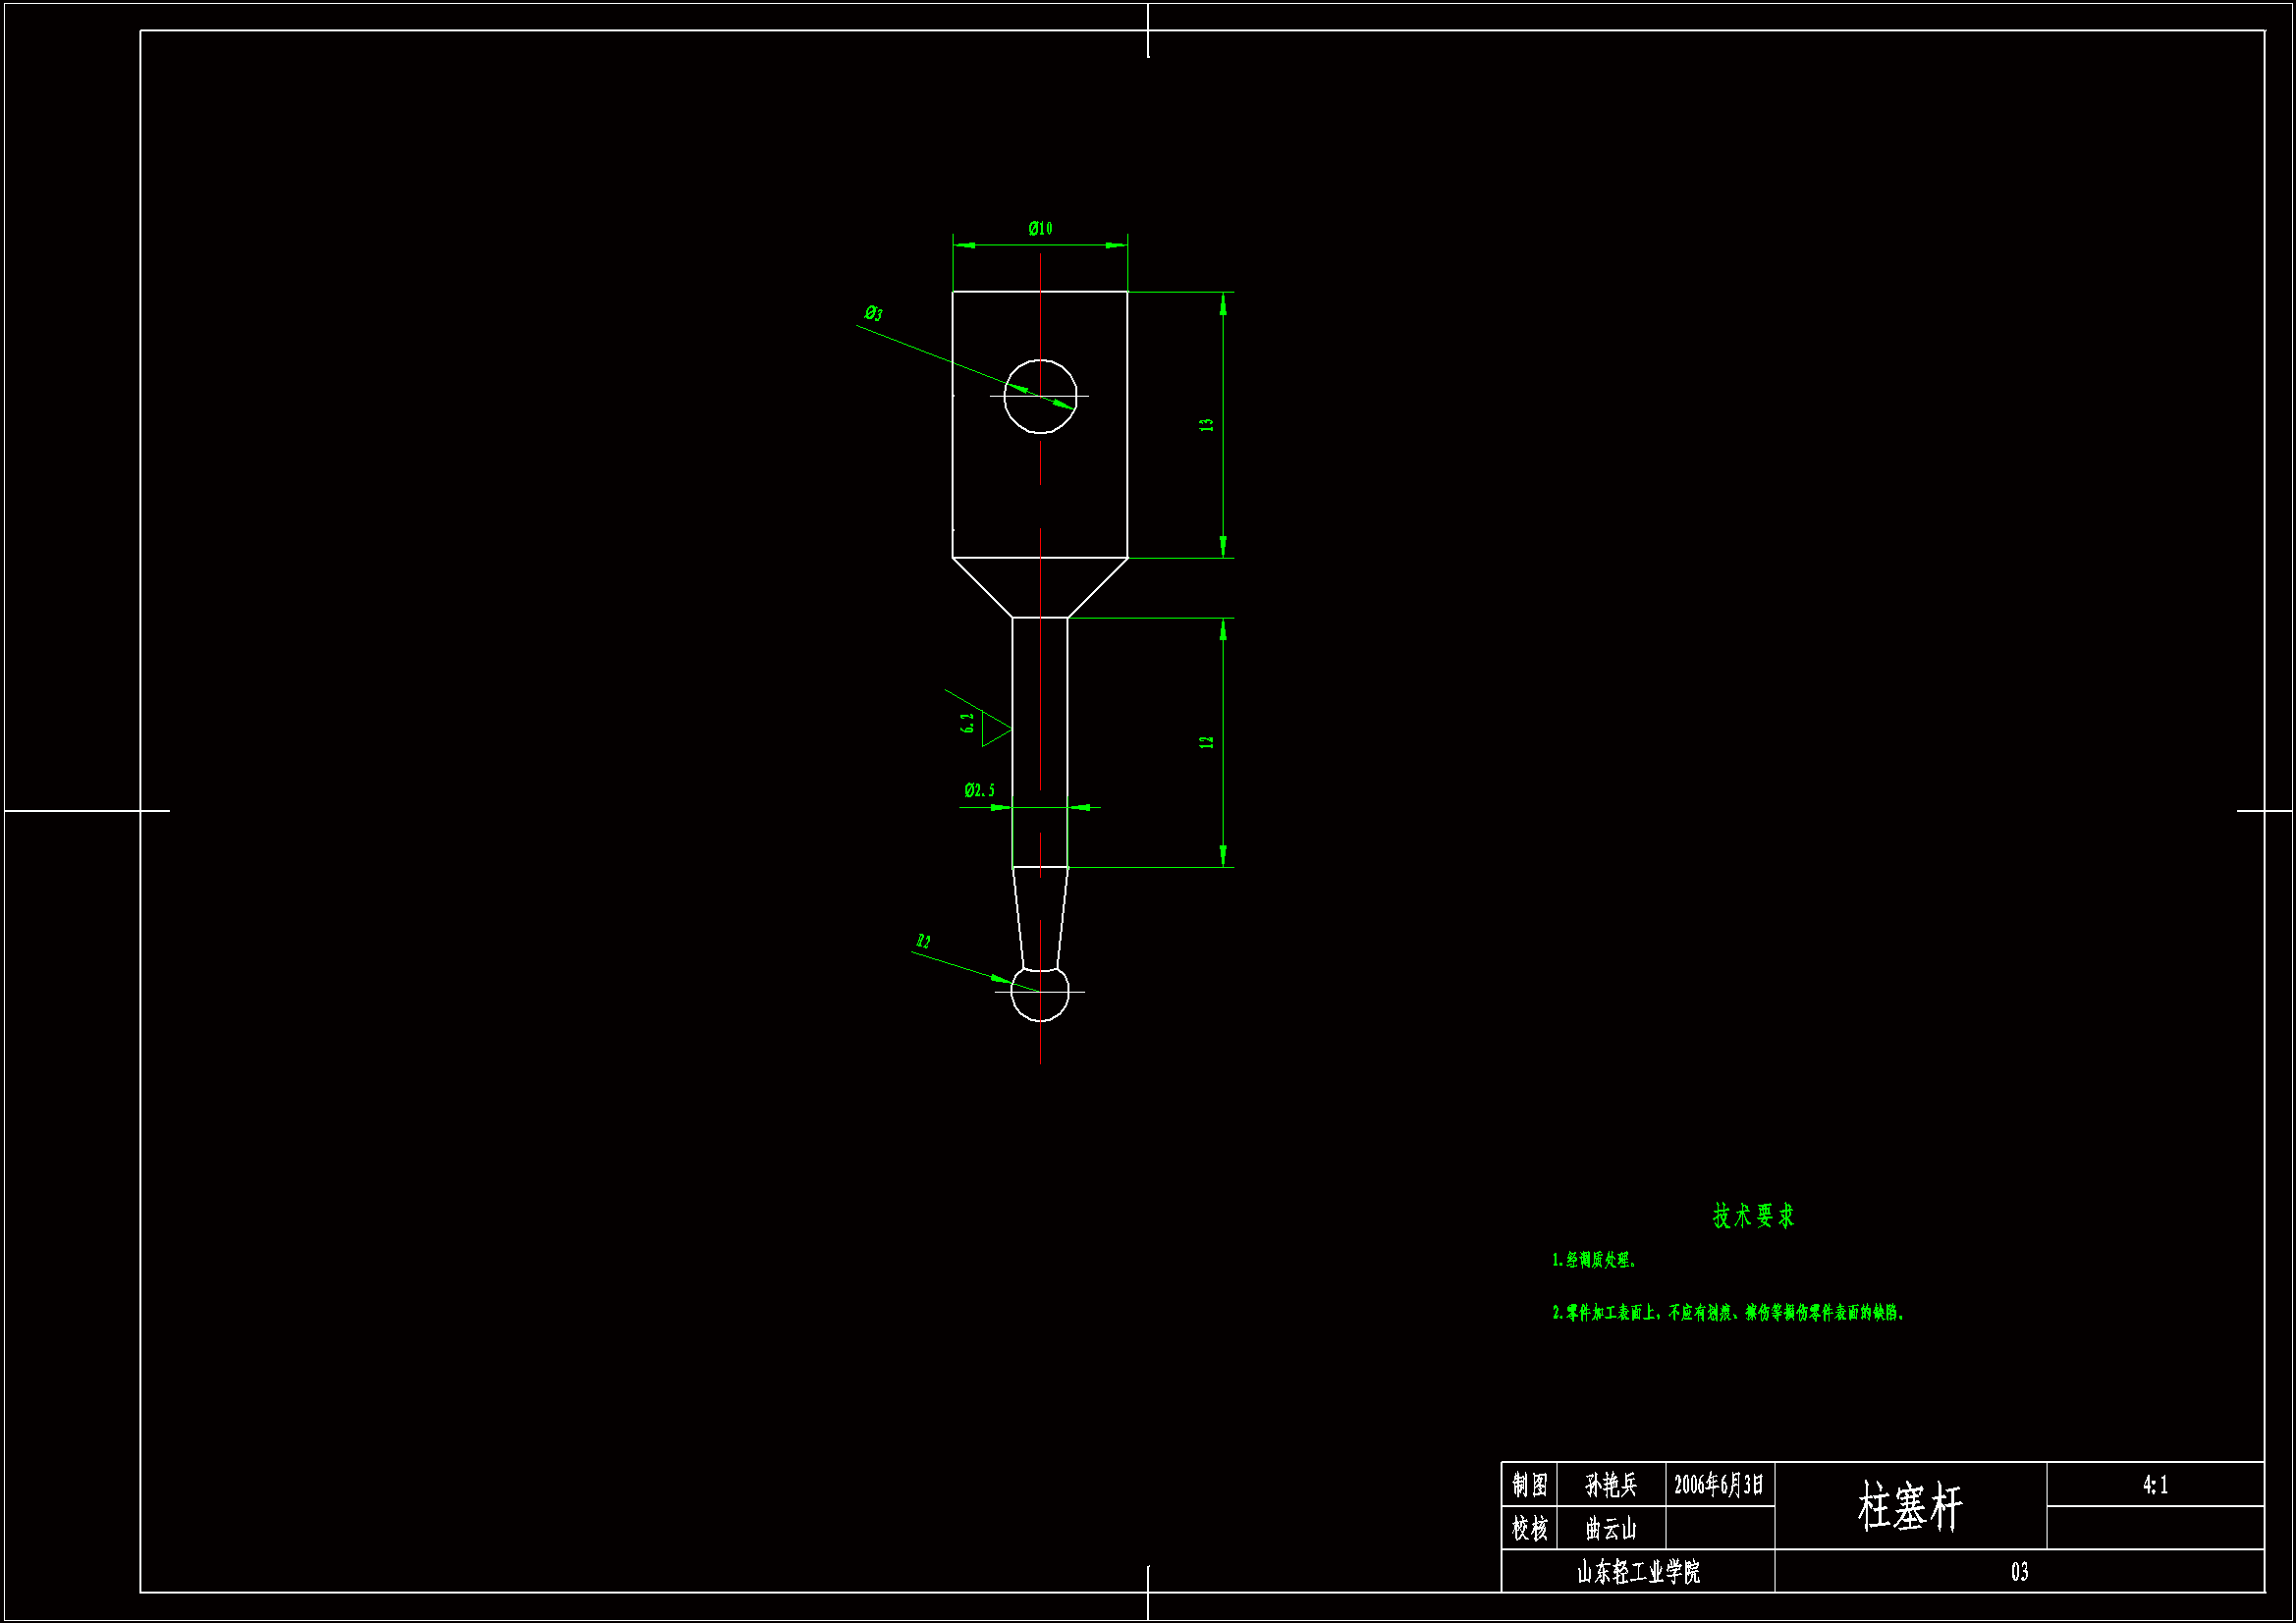Click the 4:1 scale cell

2155,1485
